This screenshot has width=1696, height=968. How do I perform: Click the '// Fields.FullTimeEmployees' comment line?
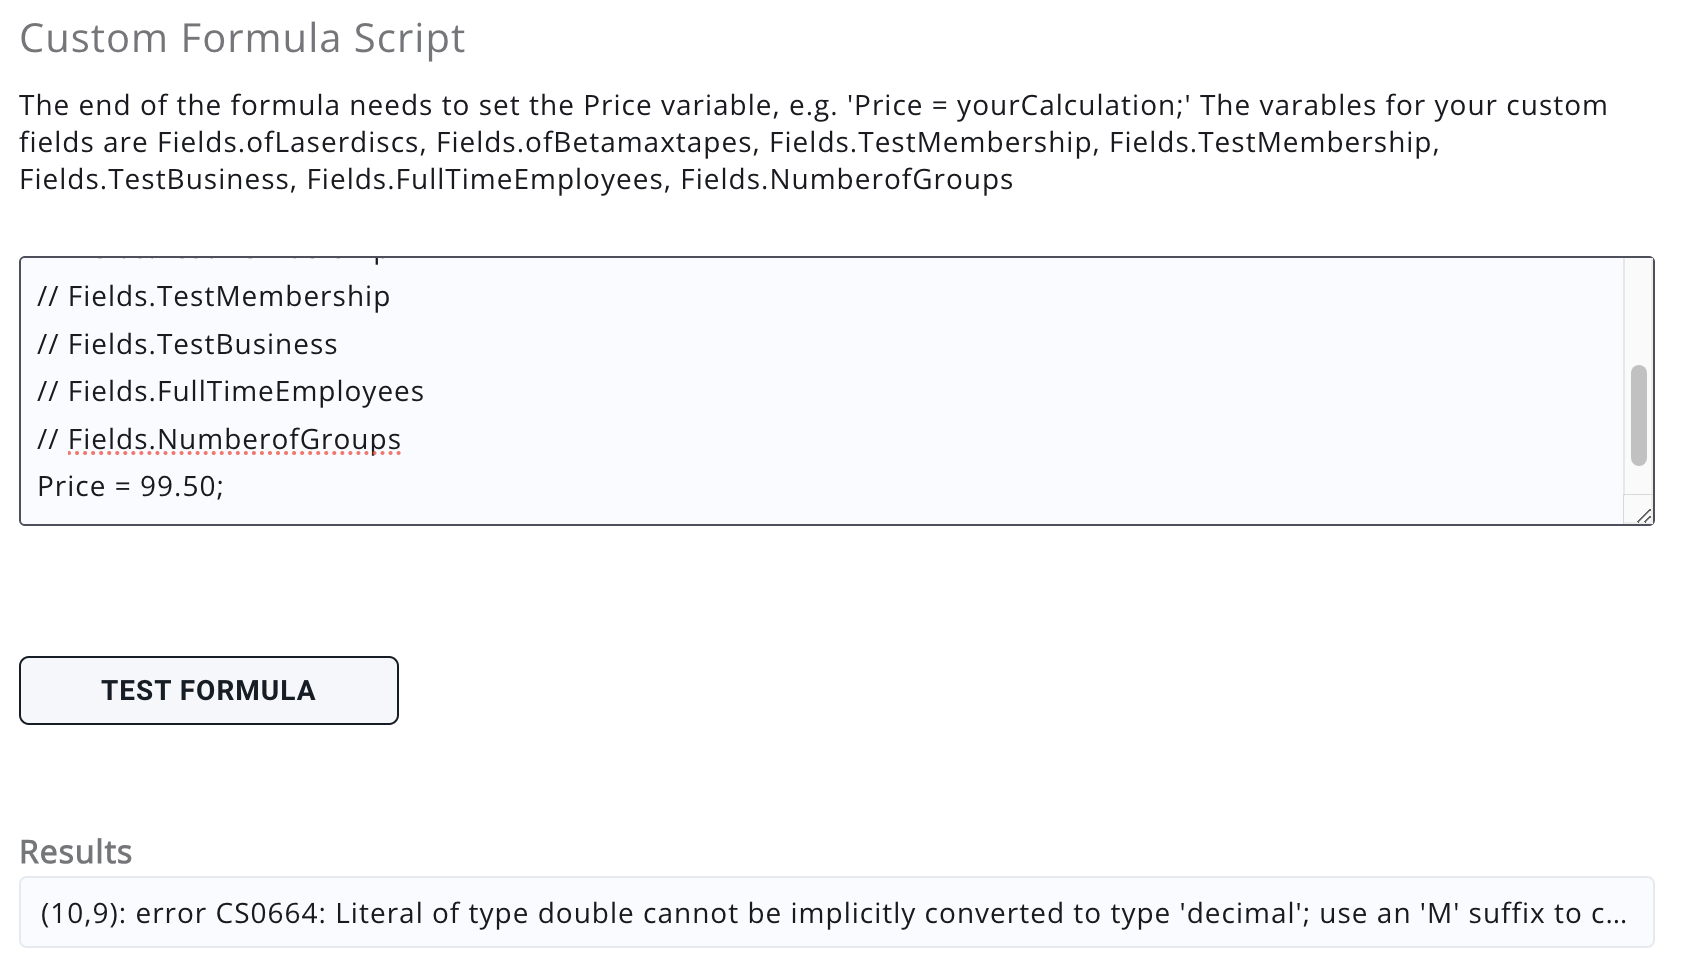(x=230, y=391)
